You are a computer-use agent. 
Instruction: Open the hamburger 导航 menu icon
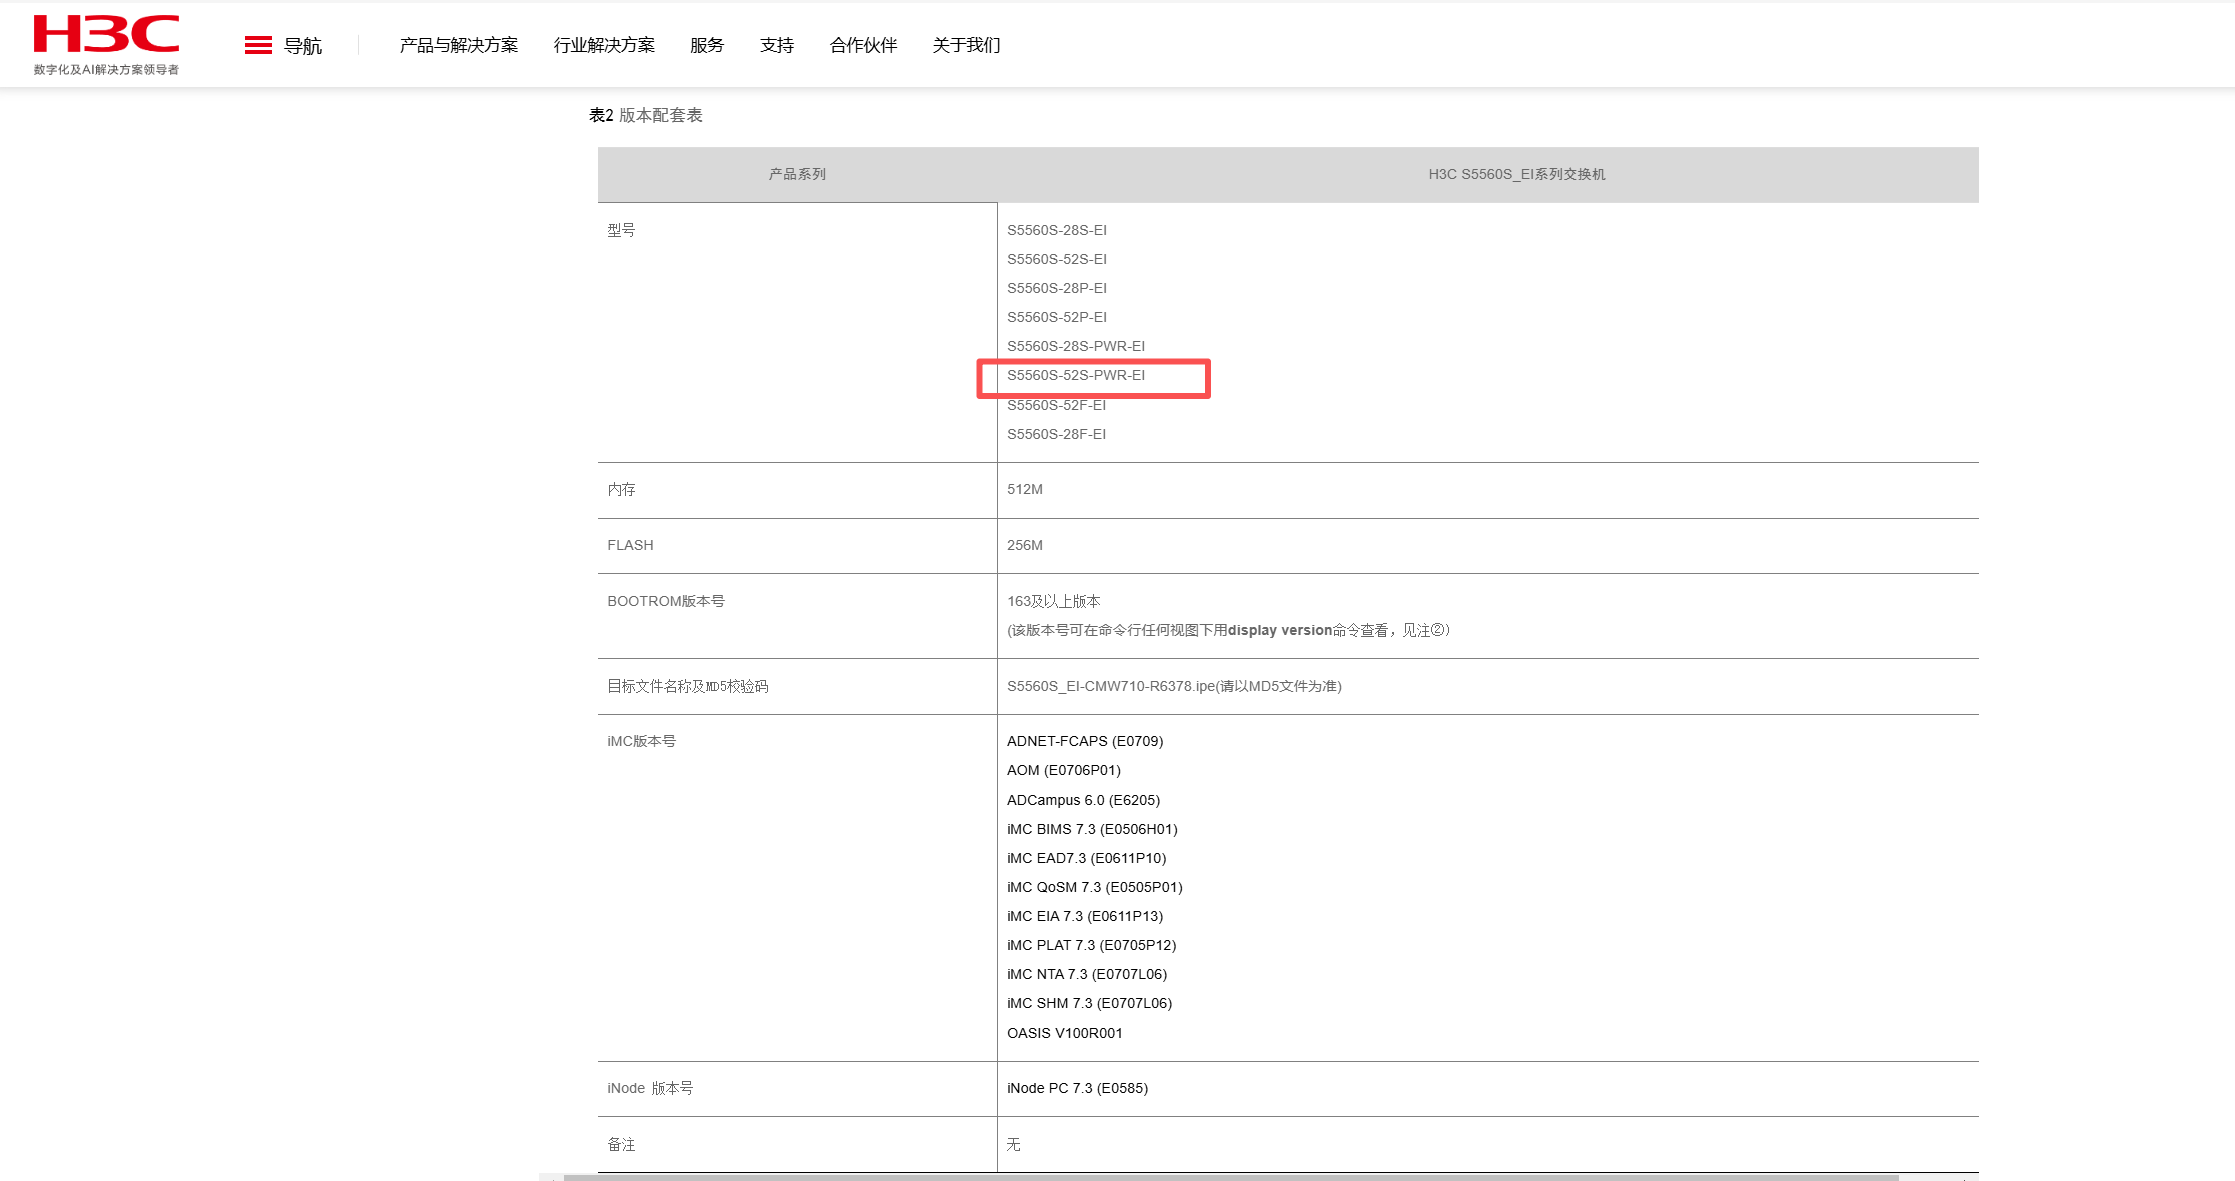(x=258, y=45)
